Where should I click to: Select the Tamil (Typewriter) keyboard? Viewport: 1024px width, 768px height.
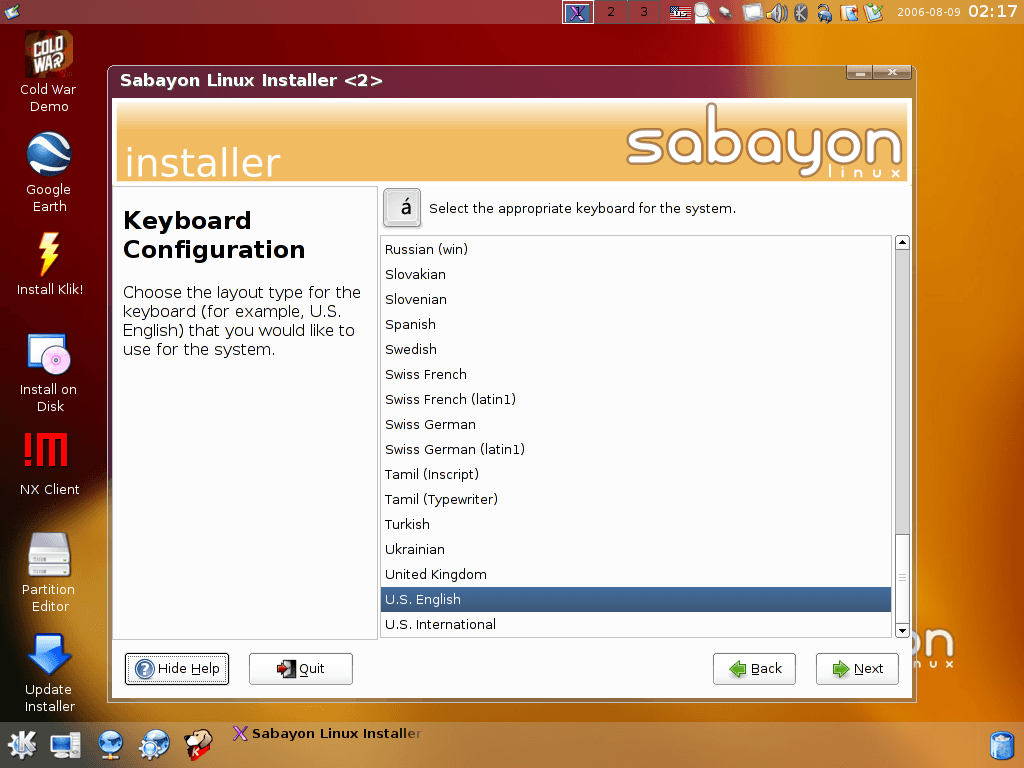coord(635,500)
